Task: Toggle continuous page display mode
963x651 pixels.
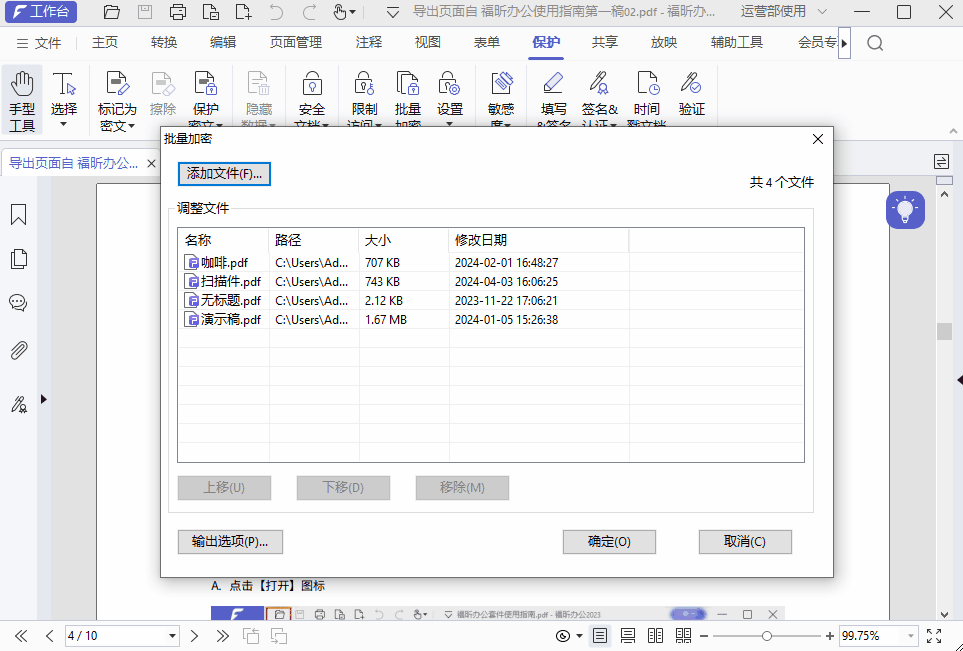Action: [628, 635]
